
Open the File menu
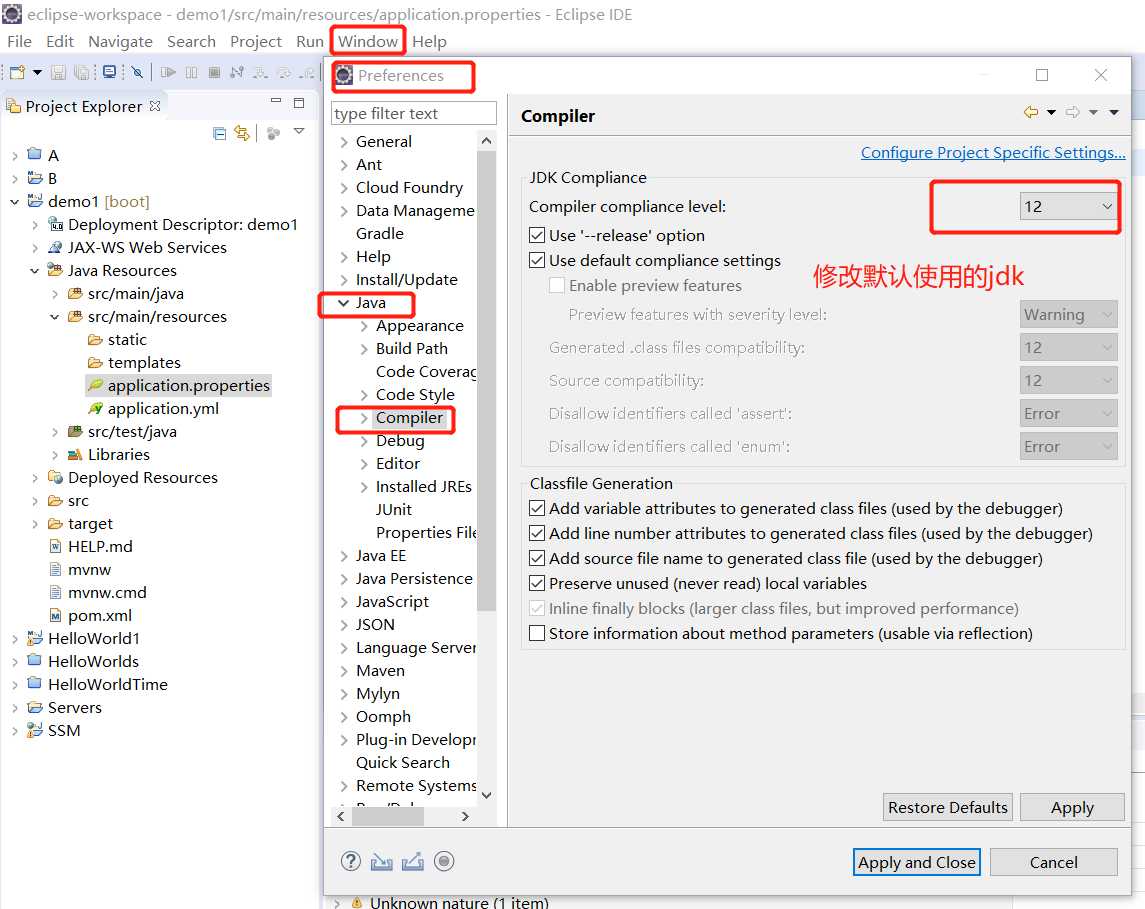click(x=19, y=42)
